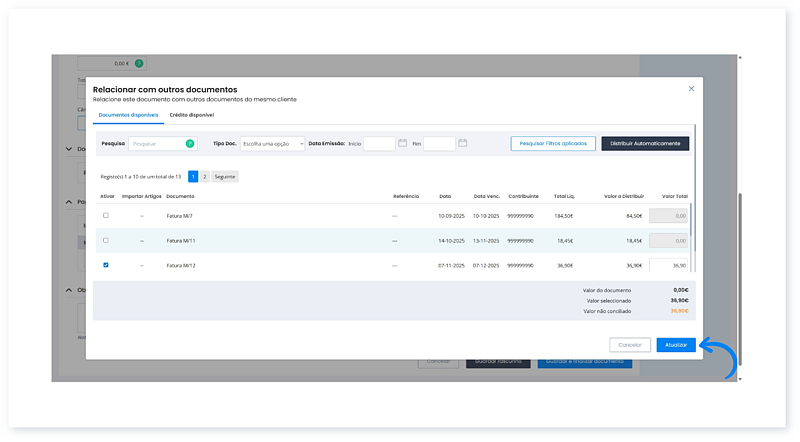Select the Documentos disponíveis tab

127,115
